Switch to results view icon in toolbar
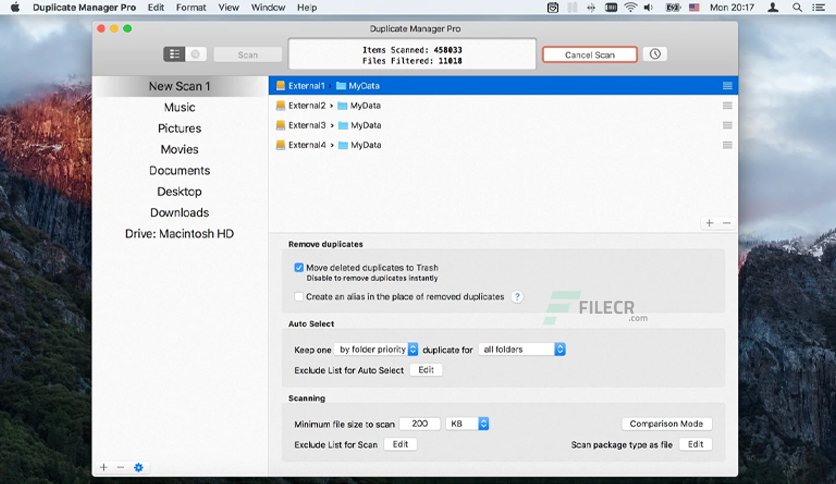 point(196,54)
